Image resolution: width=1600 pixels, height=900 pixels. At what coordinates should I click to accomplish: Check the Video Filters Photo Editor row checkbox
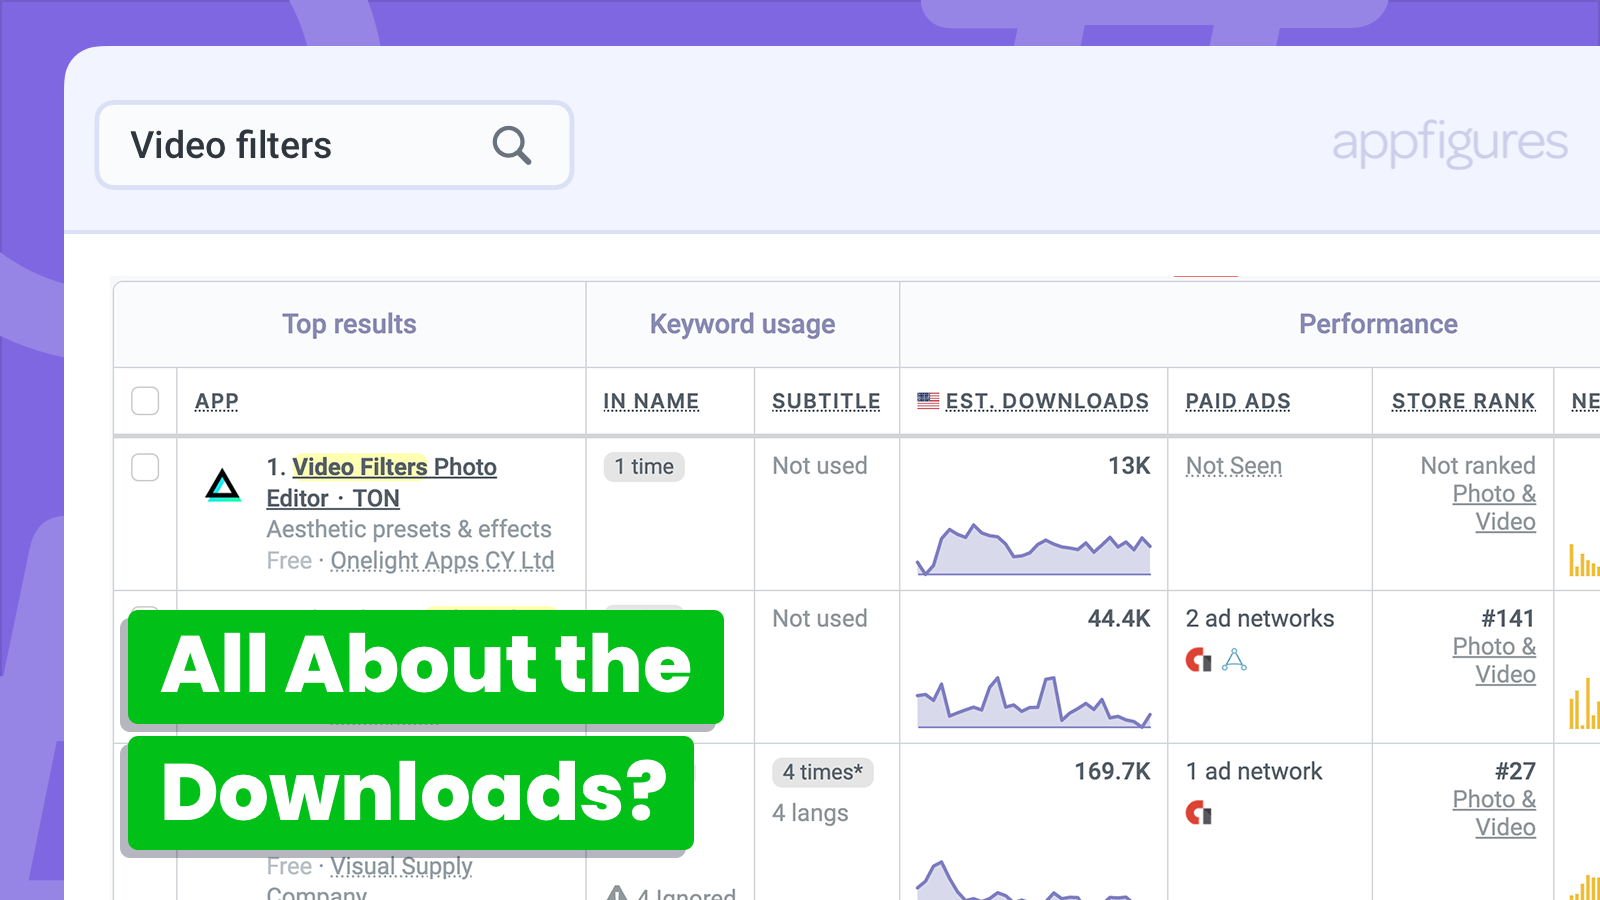[x=145, y=467]
